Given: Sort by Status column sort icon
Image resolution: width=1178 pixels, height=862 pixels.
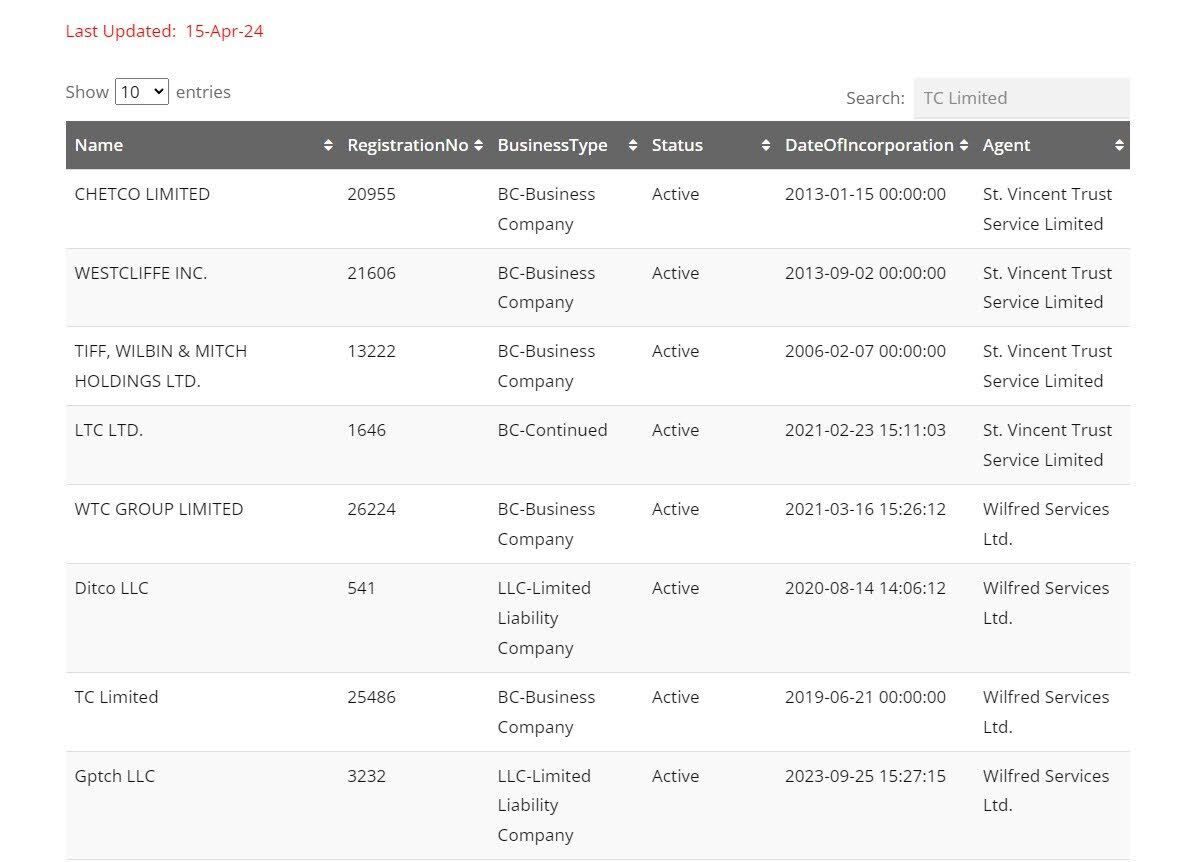Looking at the screenshot, I should click(x=766, y=145).
